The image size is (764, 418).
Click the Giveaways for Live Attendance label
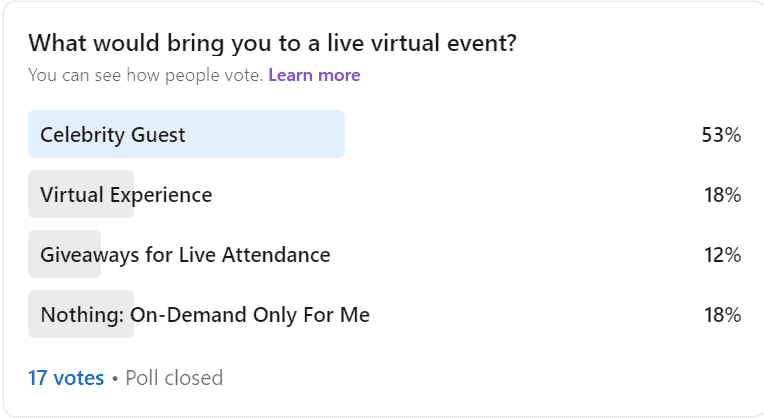[x=185, y=255]
